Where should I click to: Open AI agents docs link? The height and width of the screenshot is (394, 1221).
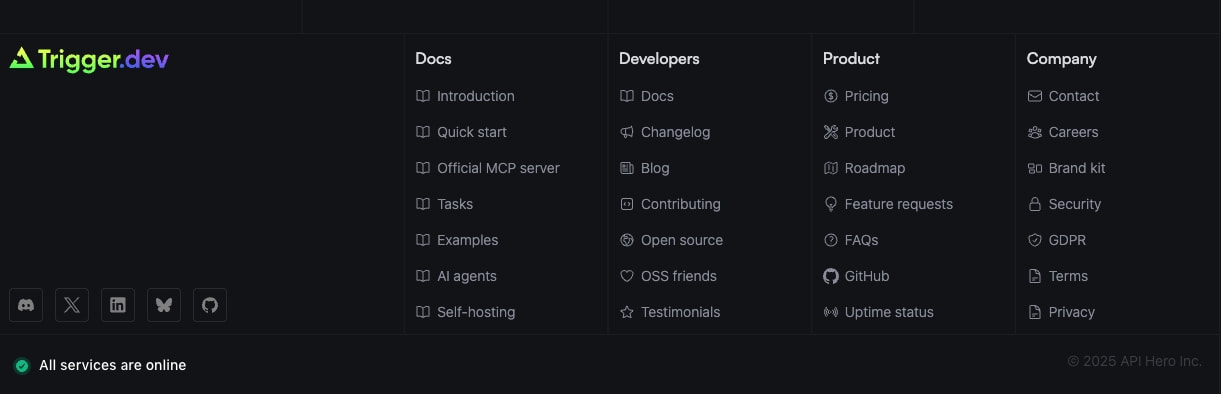point(467,276)
